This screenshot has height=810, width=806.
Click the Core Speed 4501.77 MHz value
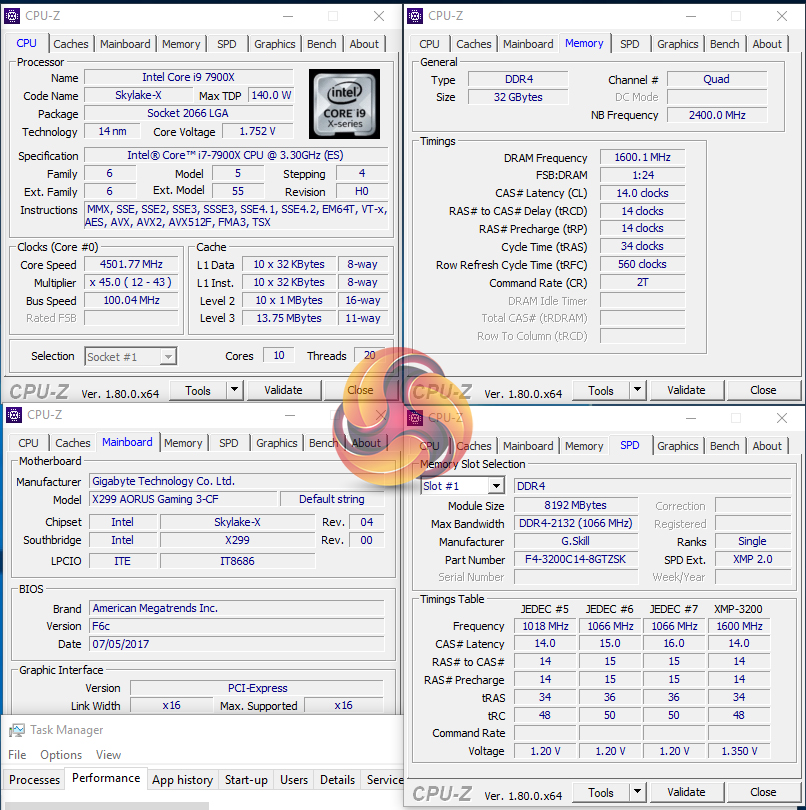pyautogui.click(x=131, y=264)
